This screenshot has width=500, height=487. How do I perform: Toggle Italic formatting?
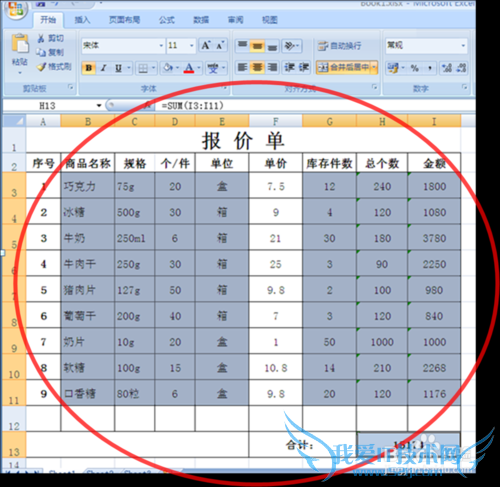(104, 68)
